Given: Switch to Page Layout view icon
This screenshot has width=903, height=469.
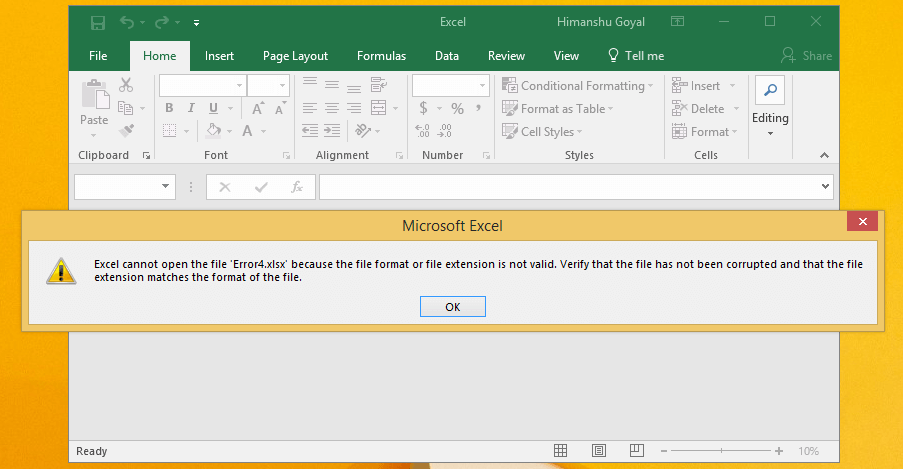Looking at the screenshot, I should coord(599,451).
